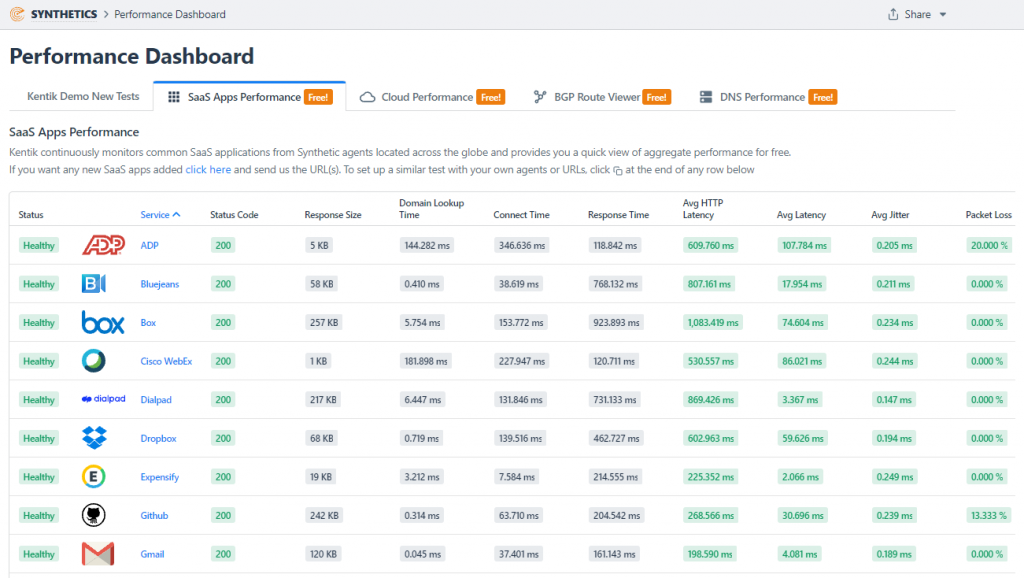The height and width of the screenshot is (578, 1024).
Task: Click the Dropbox logo icon
Action: (94, 438)
